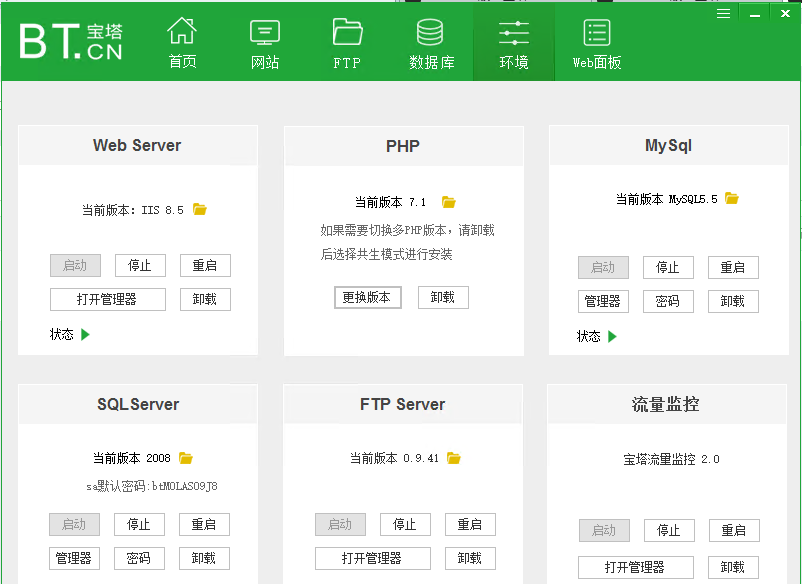The width and height of the screenshot is (802, 584).
Task: Click 启动 in SQLServer card
Action: click(x=74, y=524)
